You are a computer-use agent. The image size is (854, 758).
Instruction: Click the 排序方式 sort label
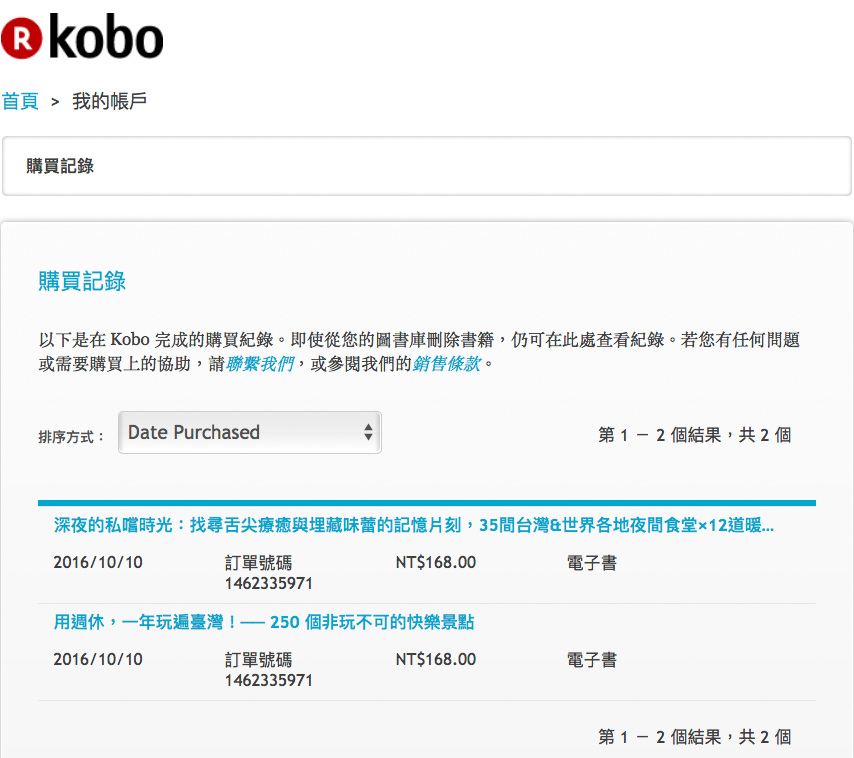[x=71, y=437]
